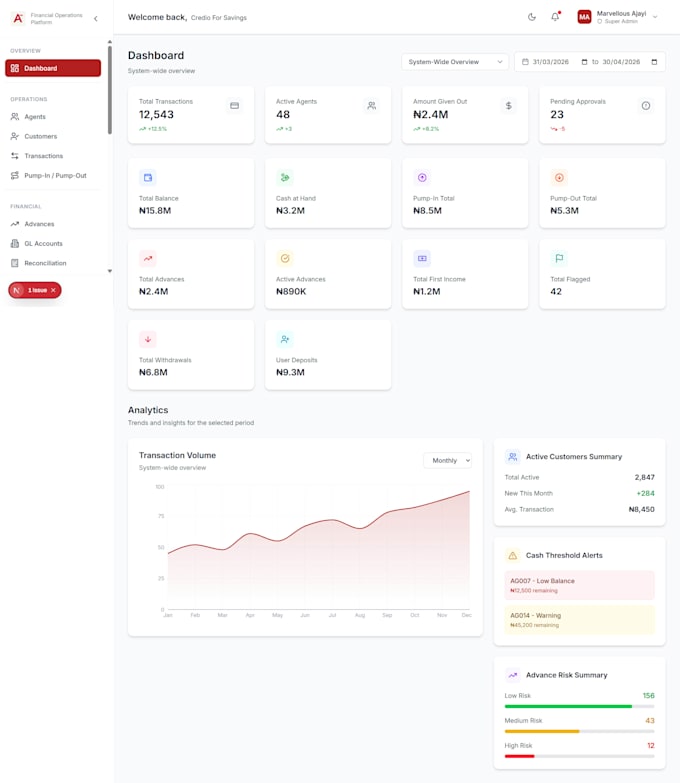Click the platform logo icon

18,18
